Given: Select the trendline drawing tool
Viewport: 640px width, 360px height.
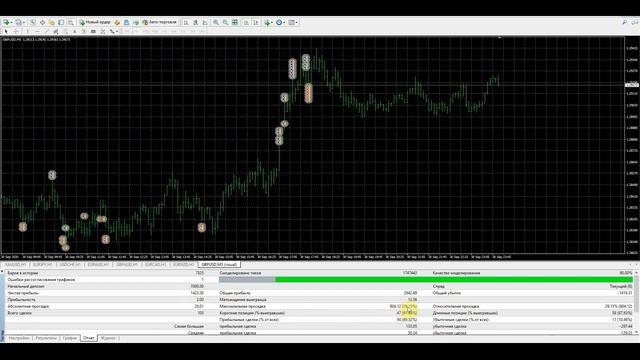Looking at the screenshot, I should tap(47, 31).
